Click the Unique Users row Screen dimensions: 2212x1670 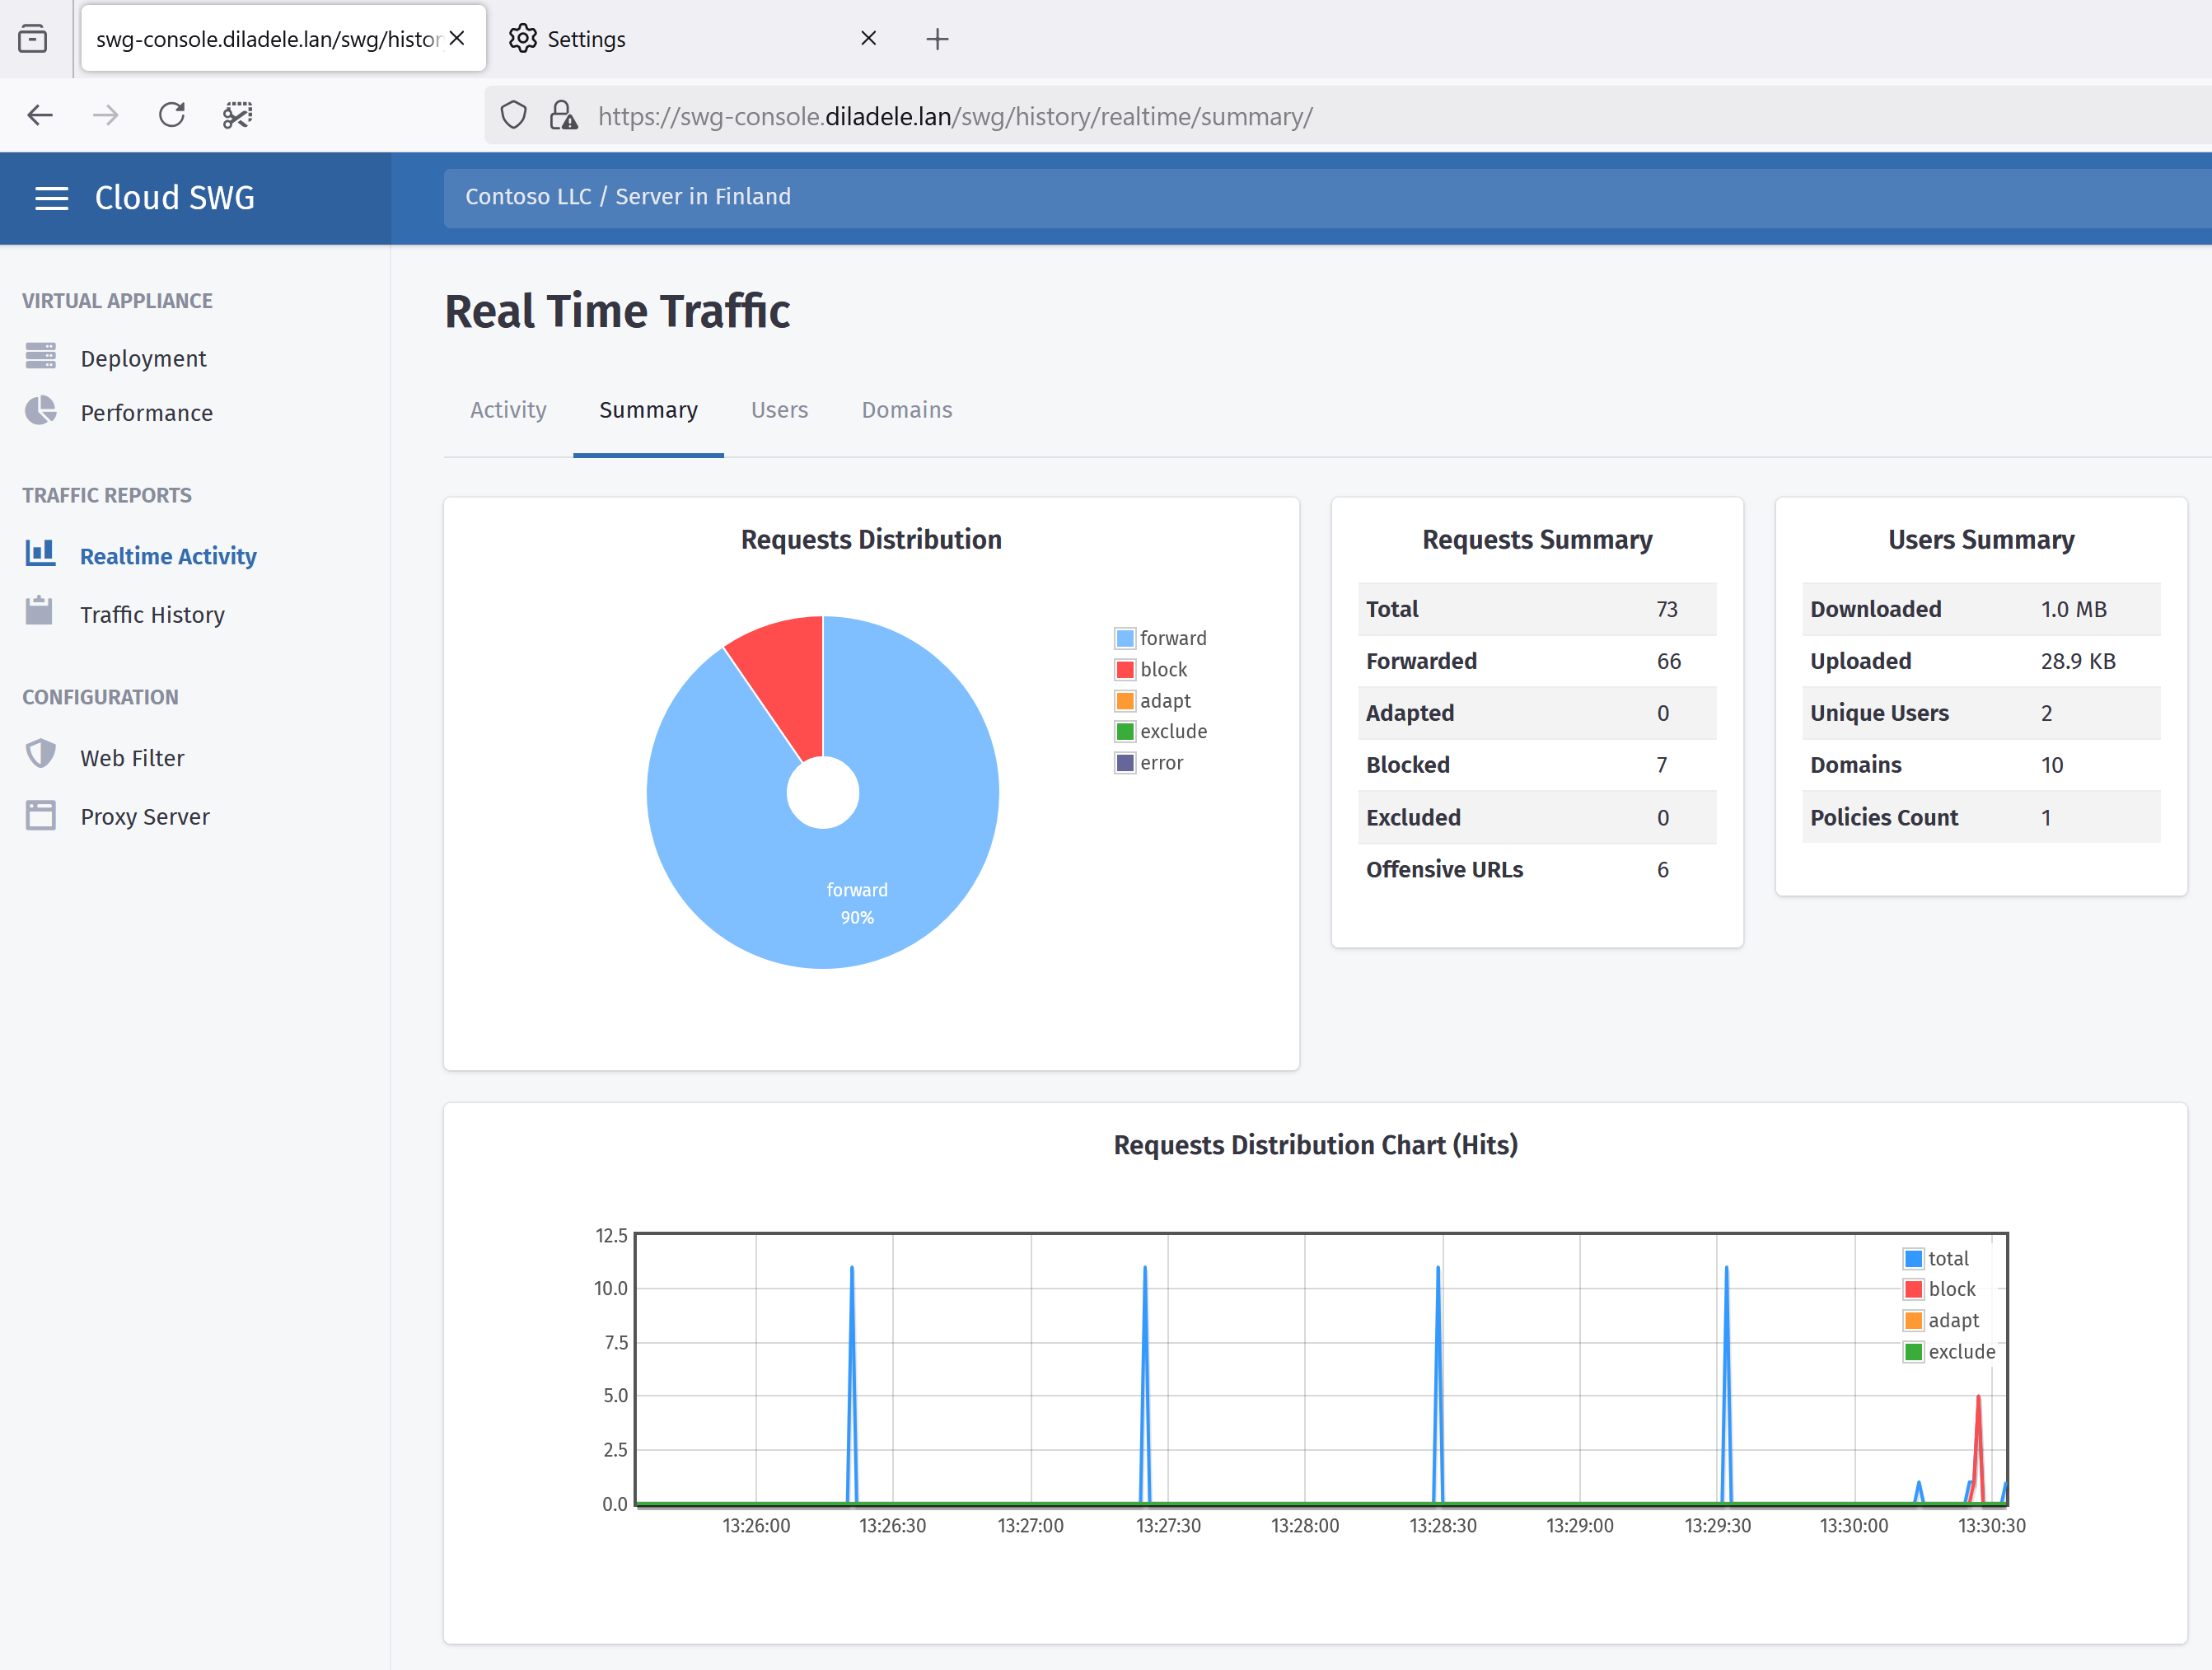[x=1981, y=713]
